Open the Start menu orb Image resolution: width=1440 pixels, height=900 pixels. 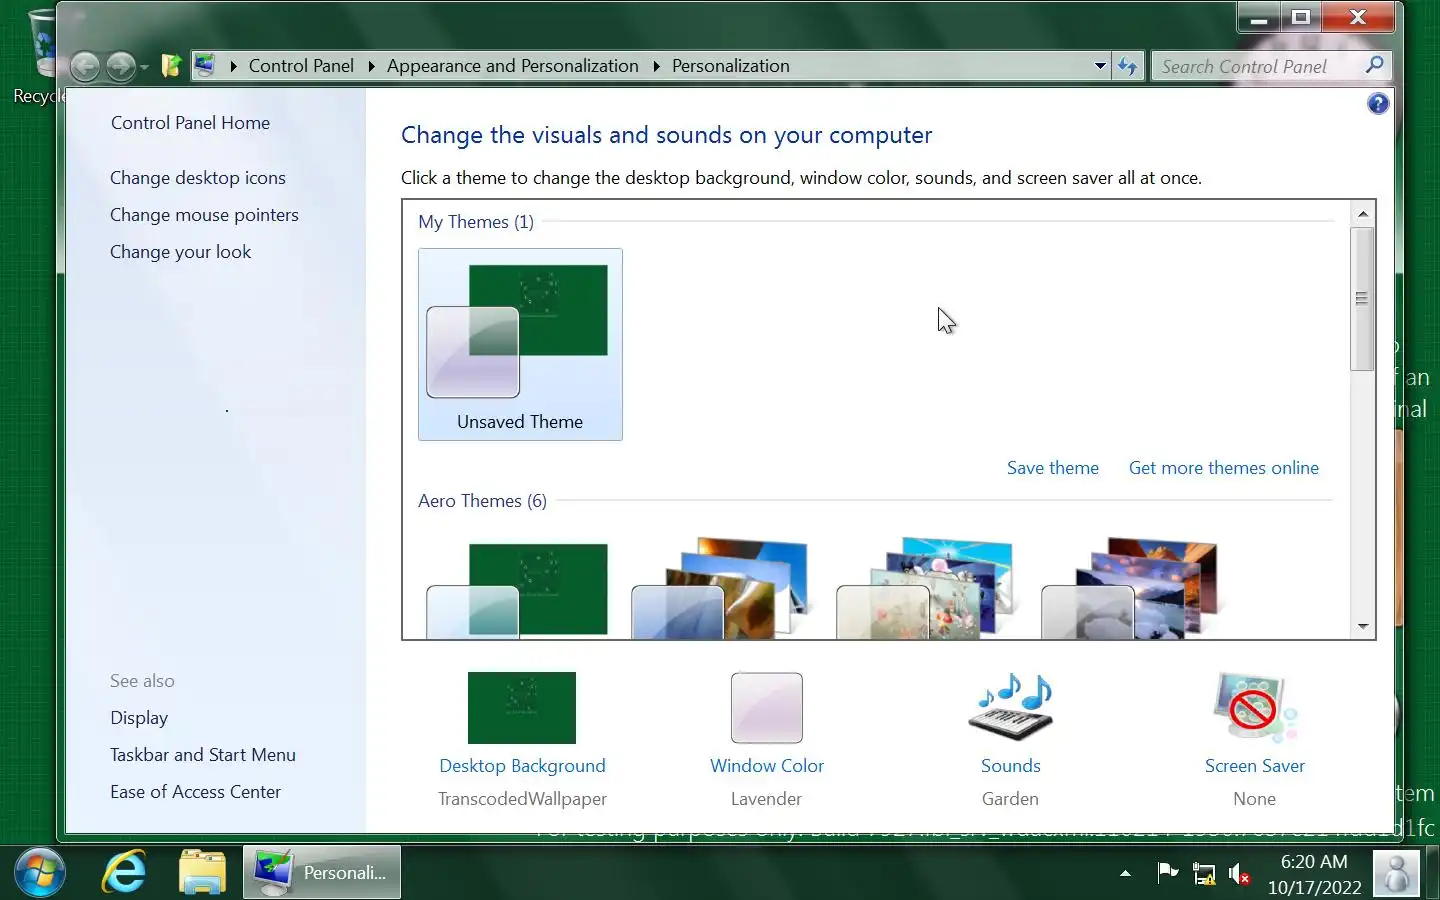click(39, 873)
